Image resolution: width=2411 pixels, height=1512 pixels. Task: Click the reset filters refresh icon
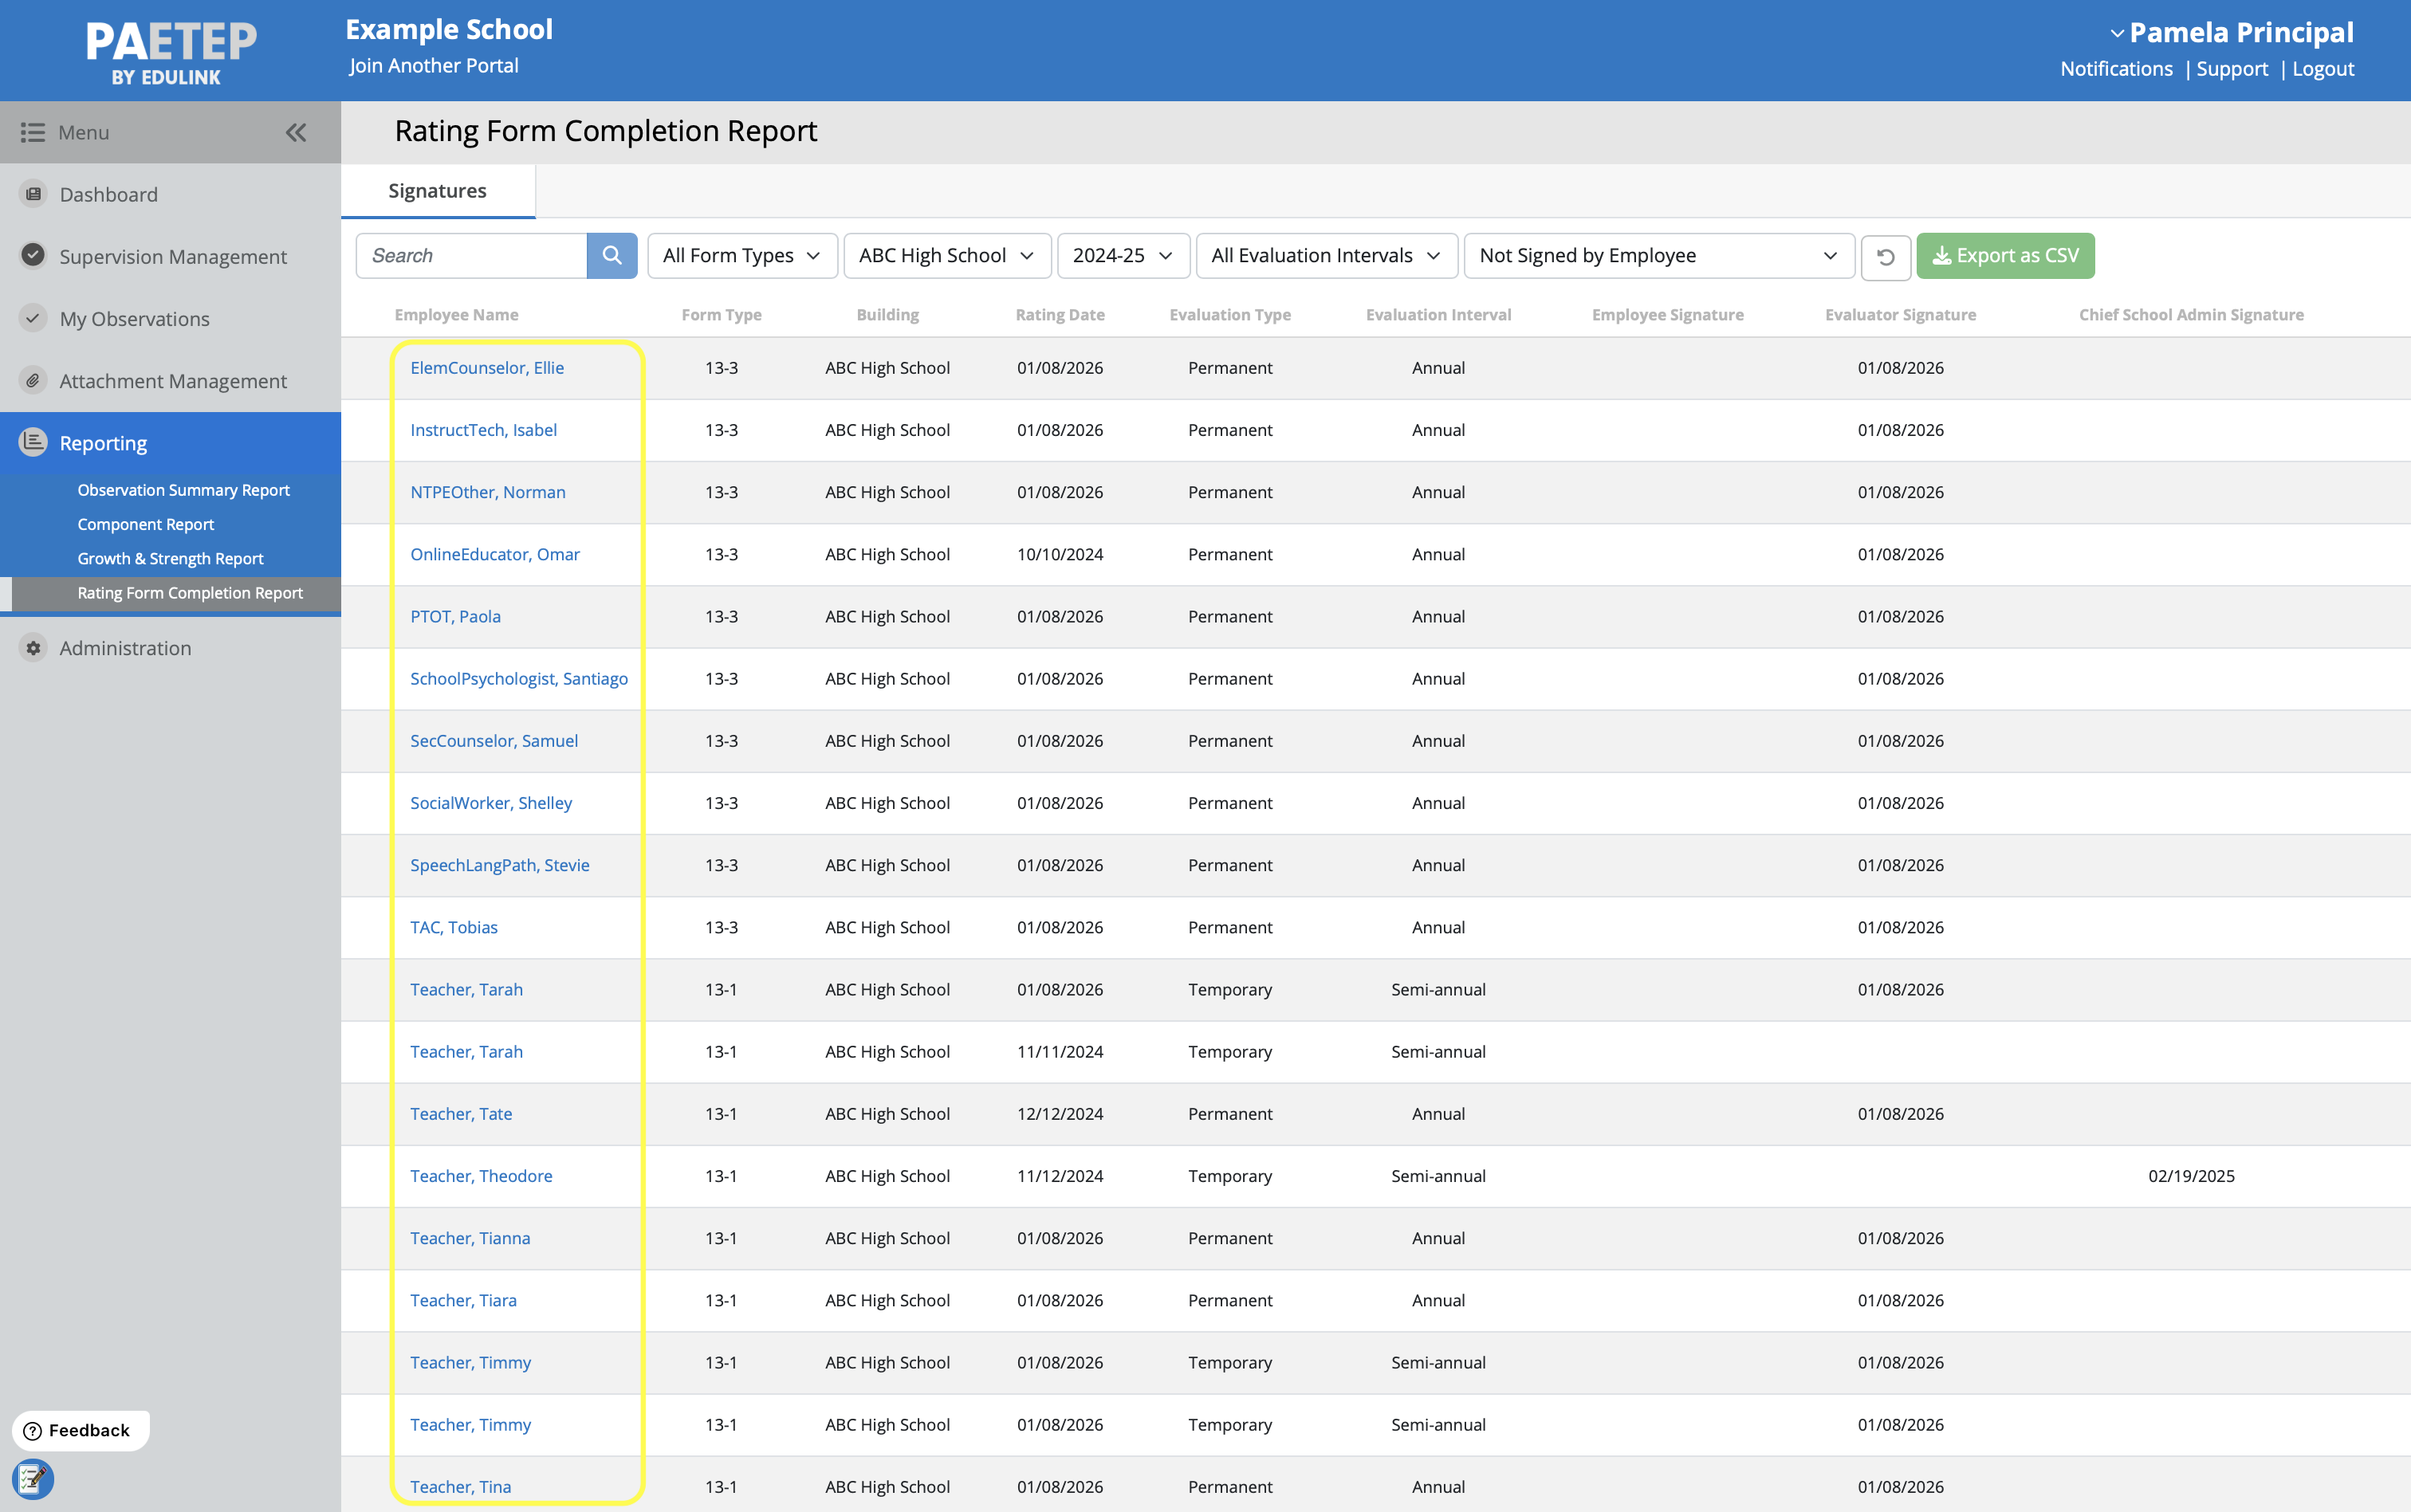click(x=1885, y=257)
